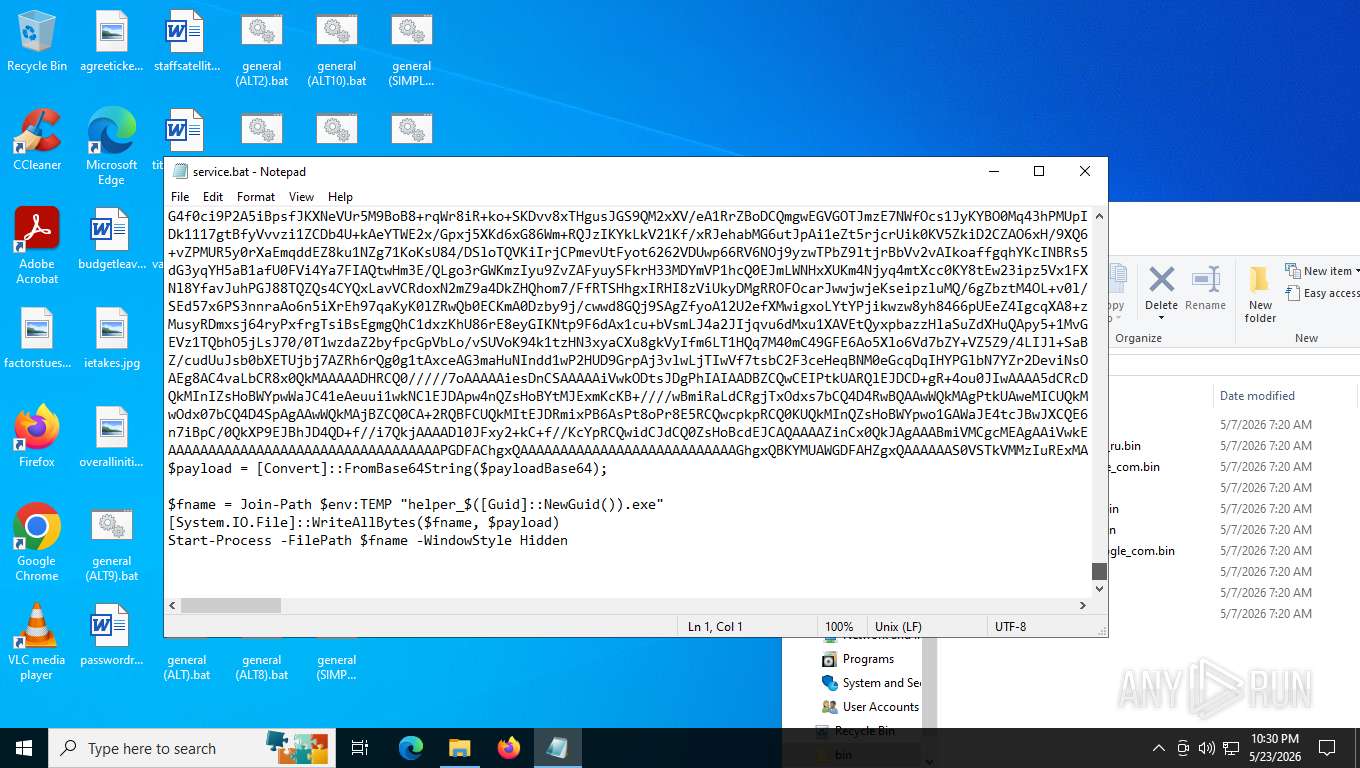Open the notification center icon
1360x768 pixels.
(1327, 748)
